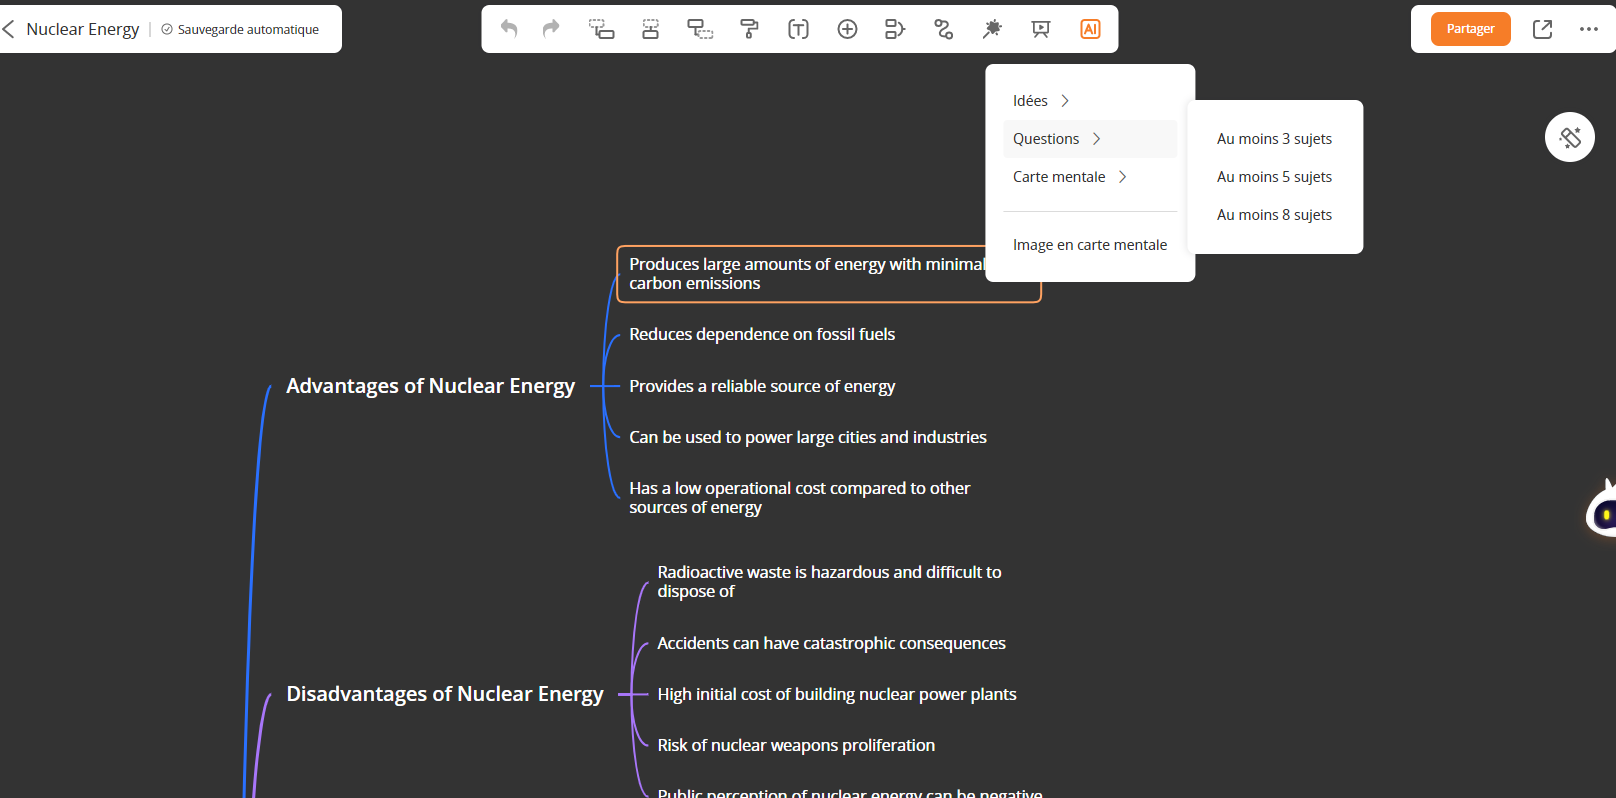
Task: Select the format painter roller icon
Action: 749,29
